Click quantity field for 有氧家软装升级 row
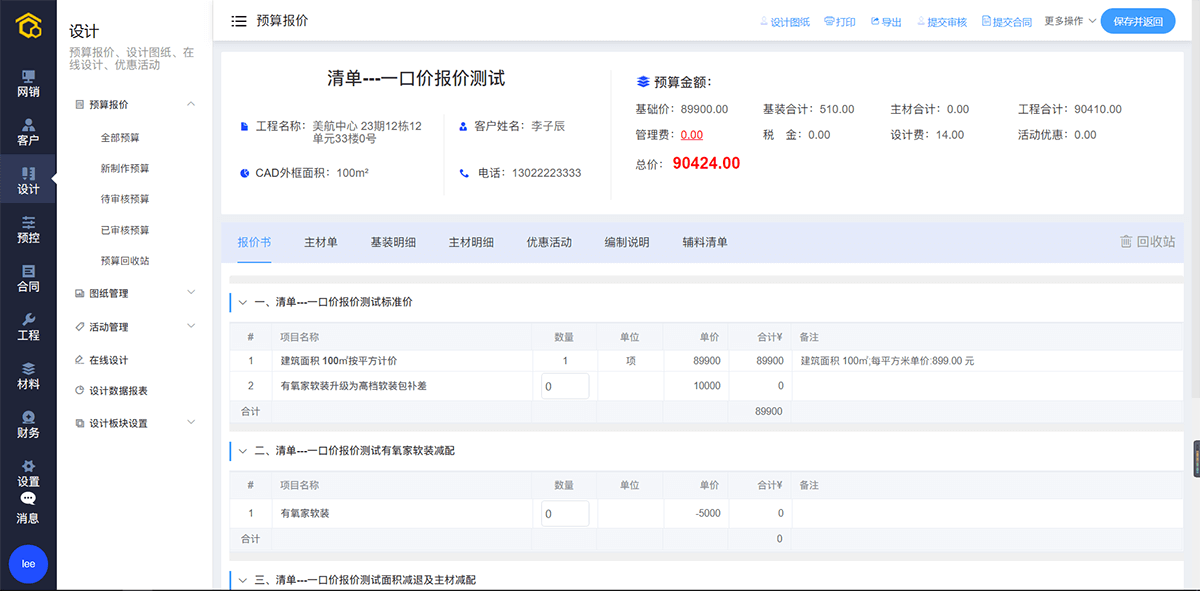Viewport: 1200px width, 591px height. 565,386
